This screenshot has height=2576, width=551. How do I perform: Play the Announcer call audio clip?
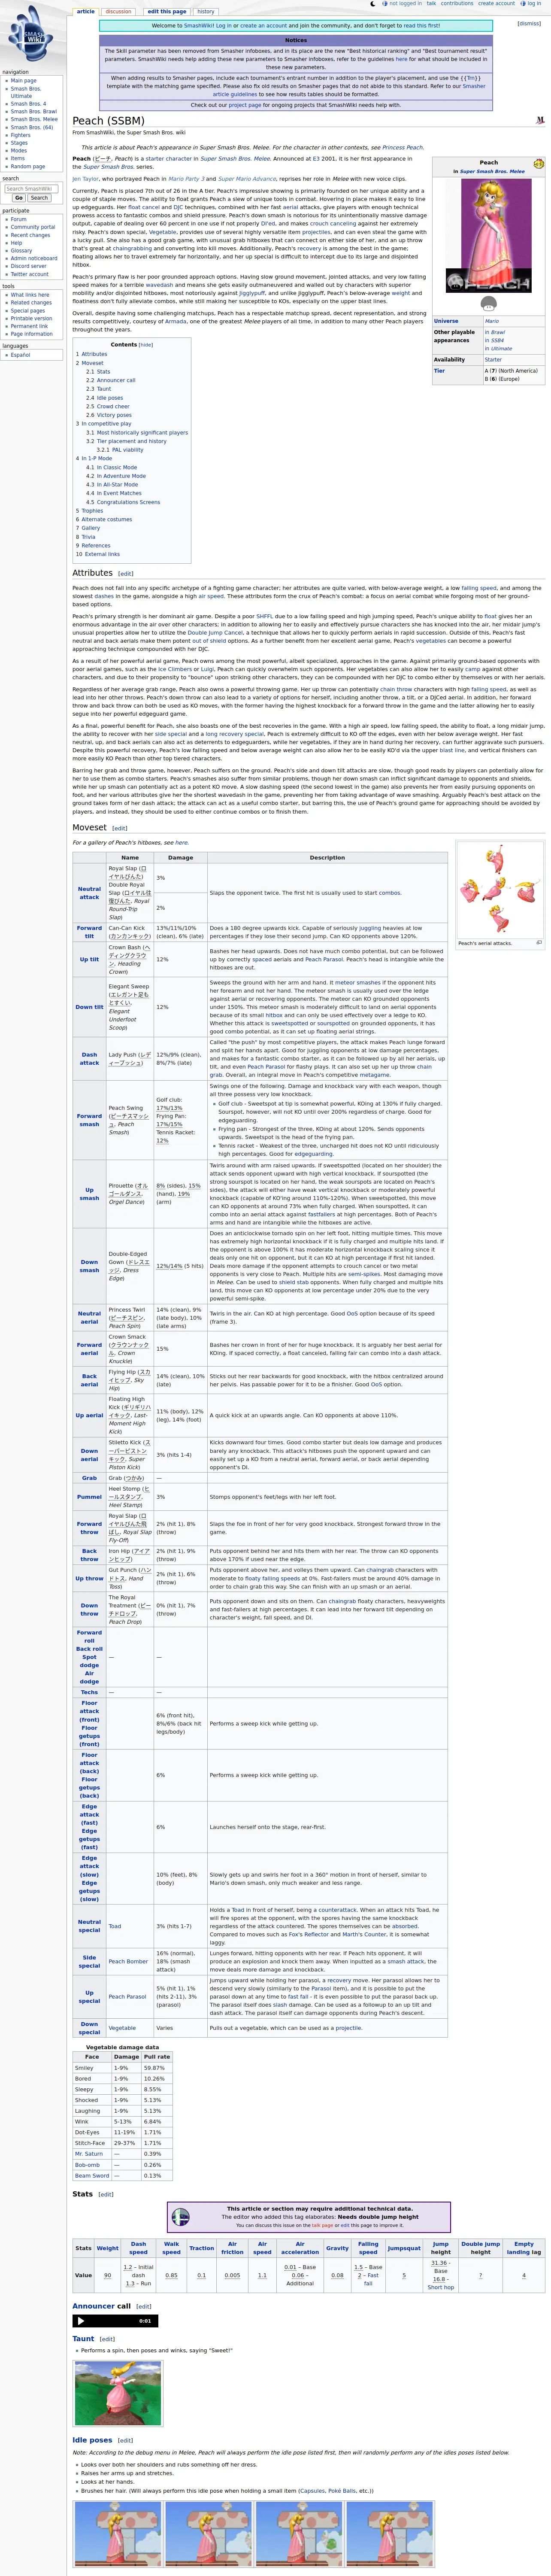(x=81, y=2321)
